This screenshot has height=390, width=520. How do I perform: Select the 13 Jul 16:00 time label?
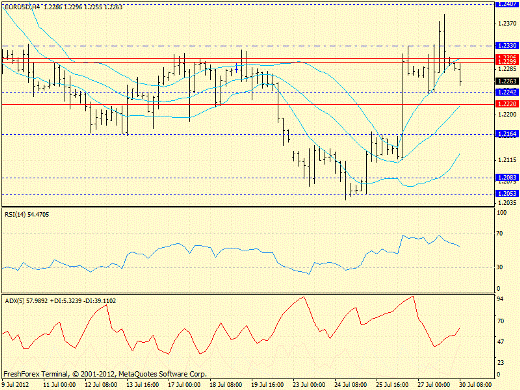point(142,385)
